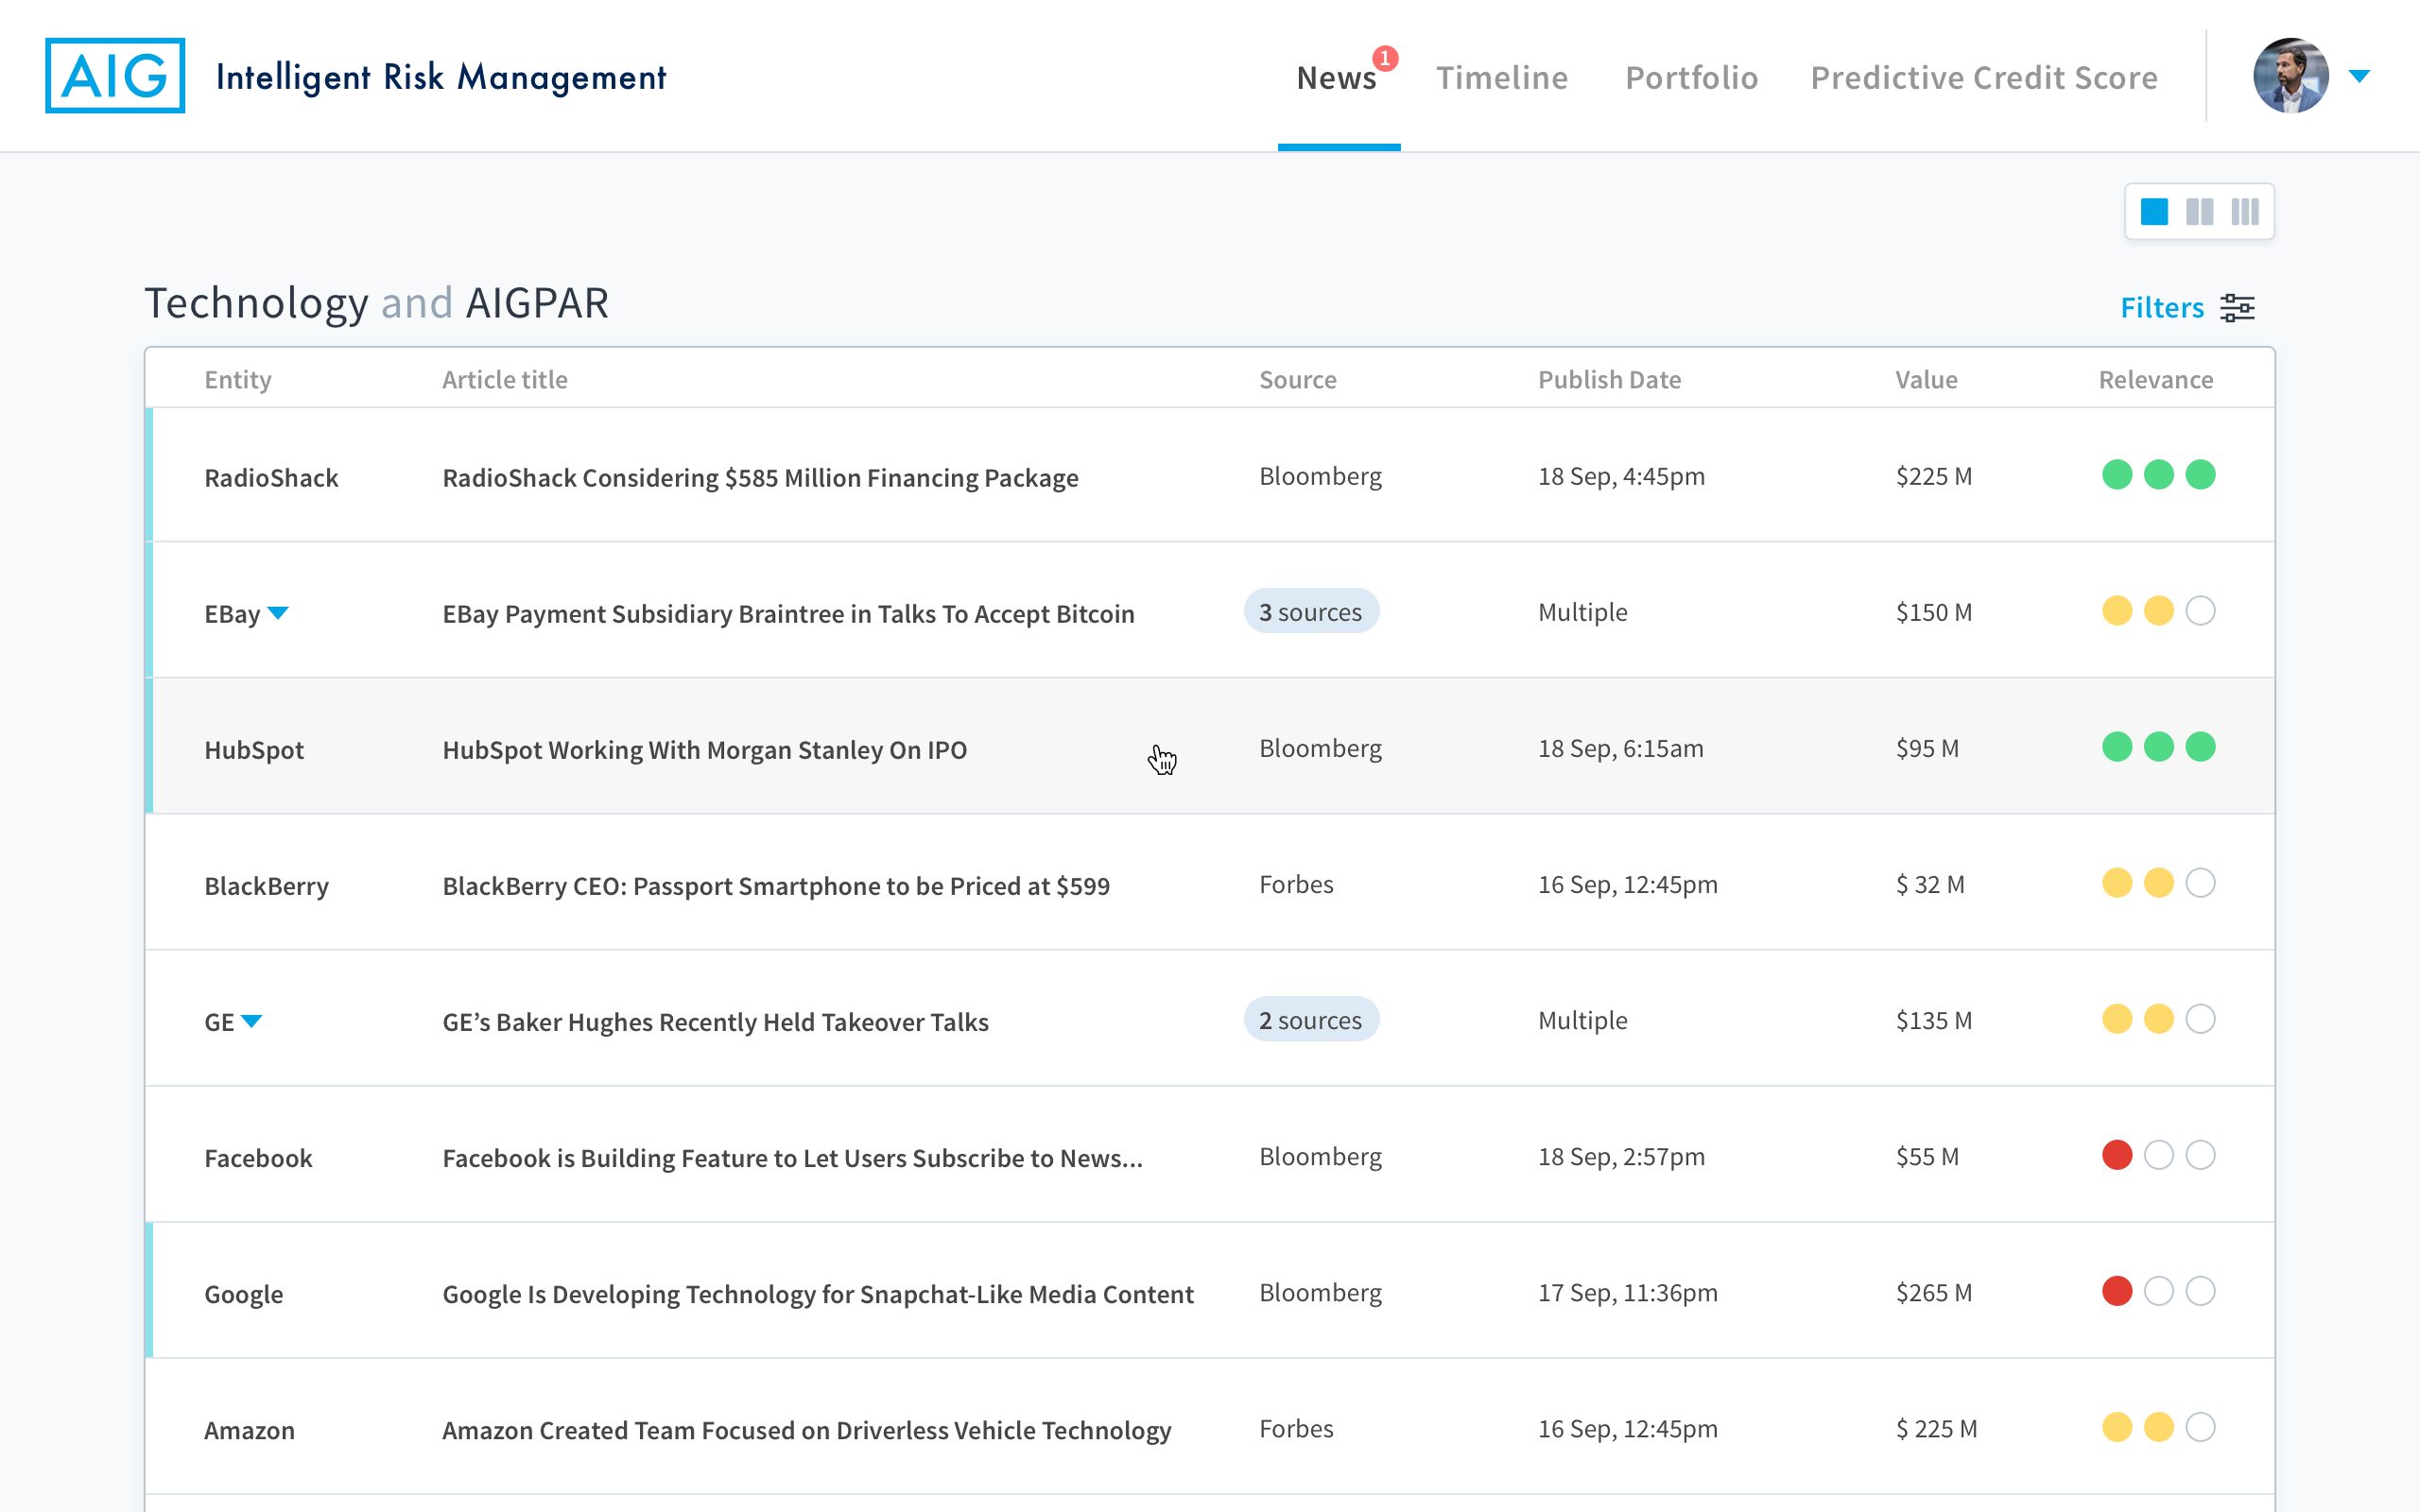Open HubSpot Morgan Stanley IPO article
Screen dimensions: 2420x1512
click(704, 750)
